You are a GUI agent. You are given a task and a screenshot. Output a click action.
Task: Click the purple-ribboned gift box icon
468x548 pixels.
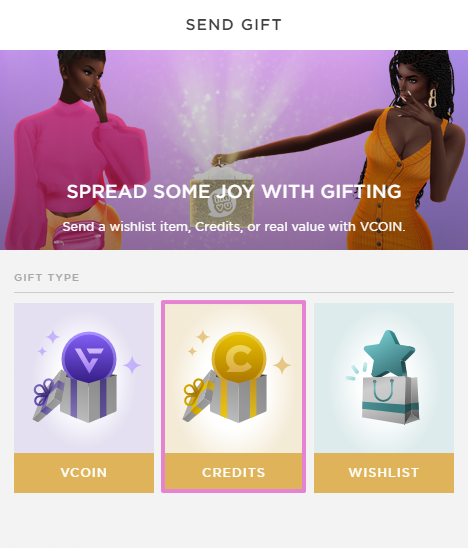tap(75, 397)
